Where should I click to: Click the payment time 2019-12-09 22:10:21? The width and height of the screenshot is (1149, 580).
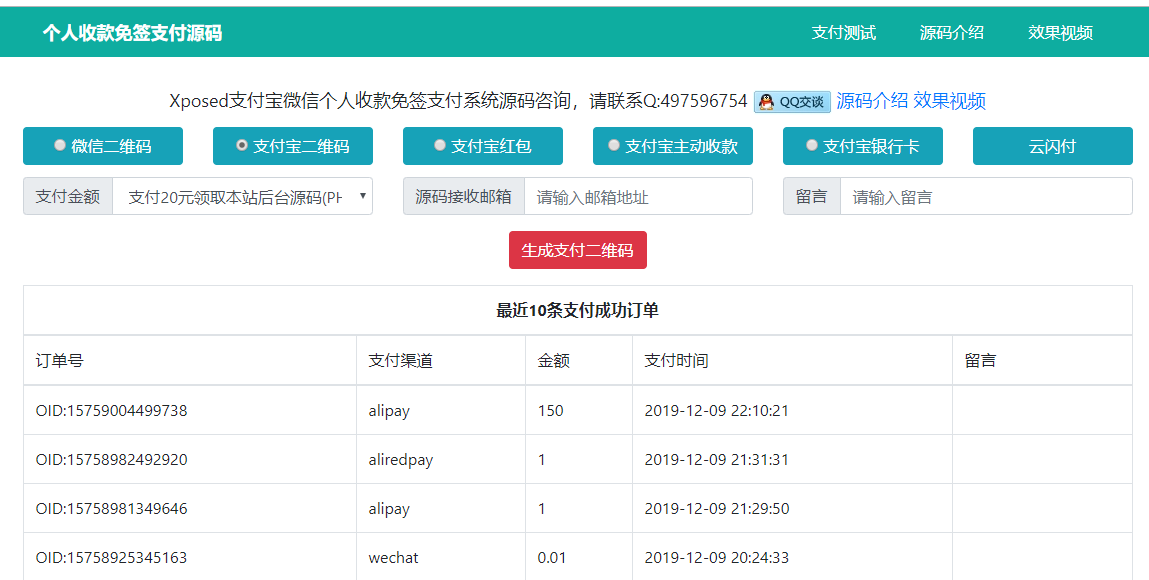pos(717,411)
